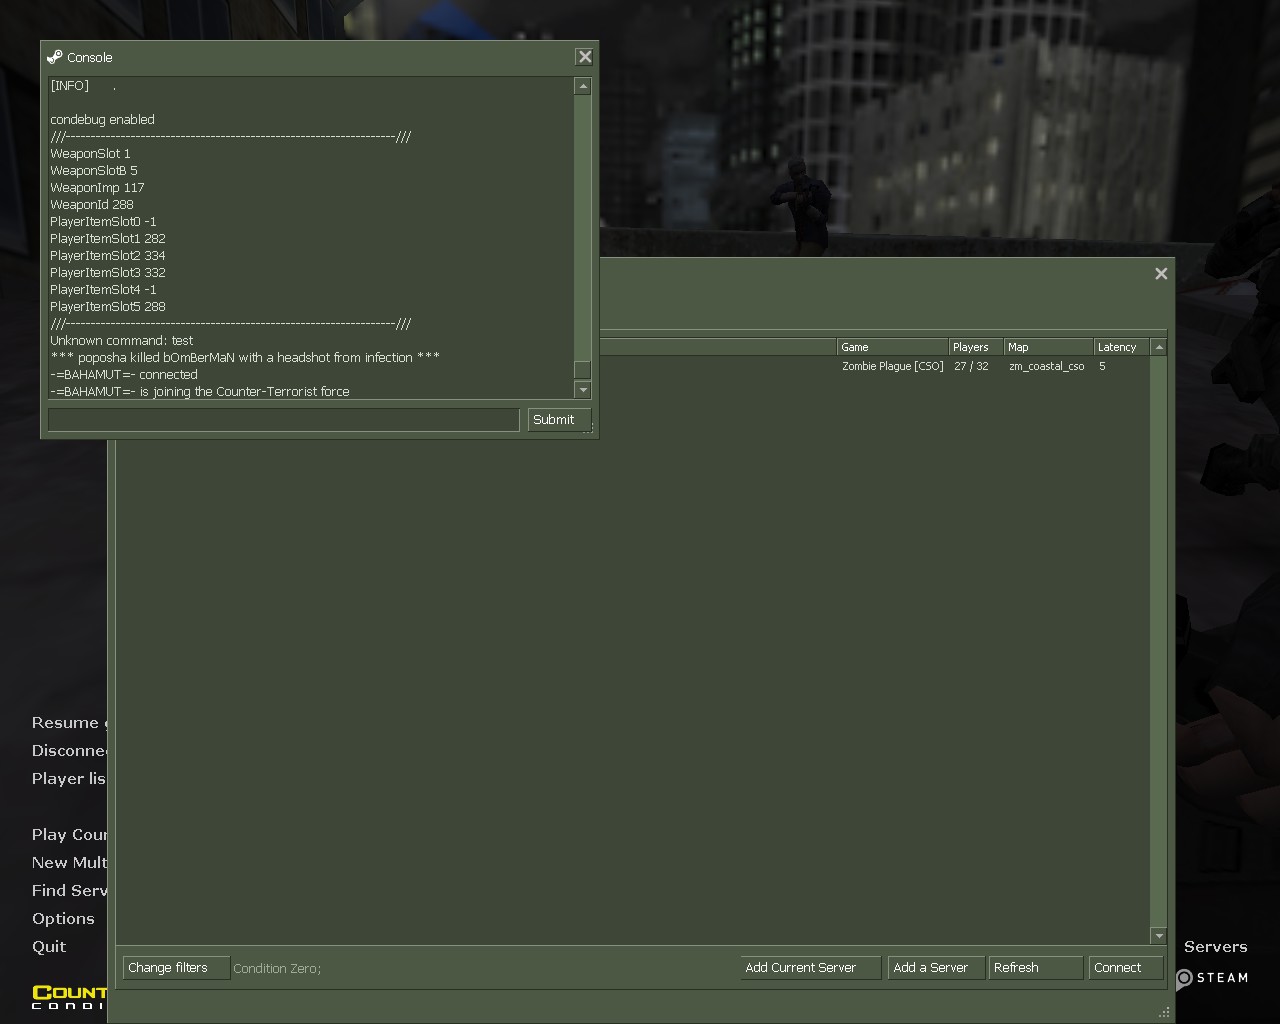Focus the console command input field

click(284, 420)
